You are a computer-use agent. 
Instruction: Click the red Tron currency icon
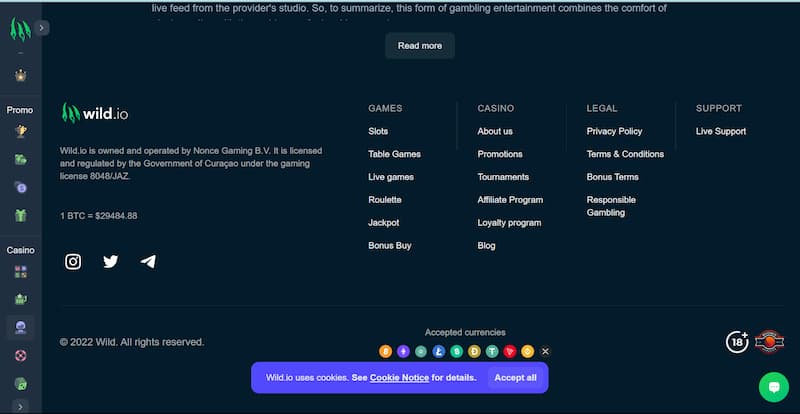510,351
